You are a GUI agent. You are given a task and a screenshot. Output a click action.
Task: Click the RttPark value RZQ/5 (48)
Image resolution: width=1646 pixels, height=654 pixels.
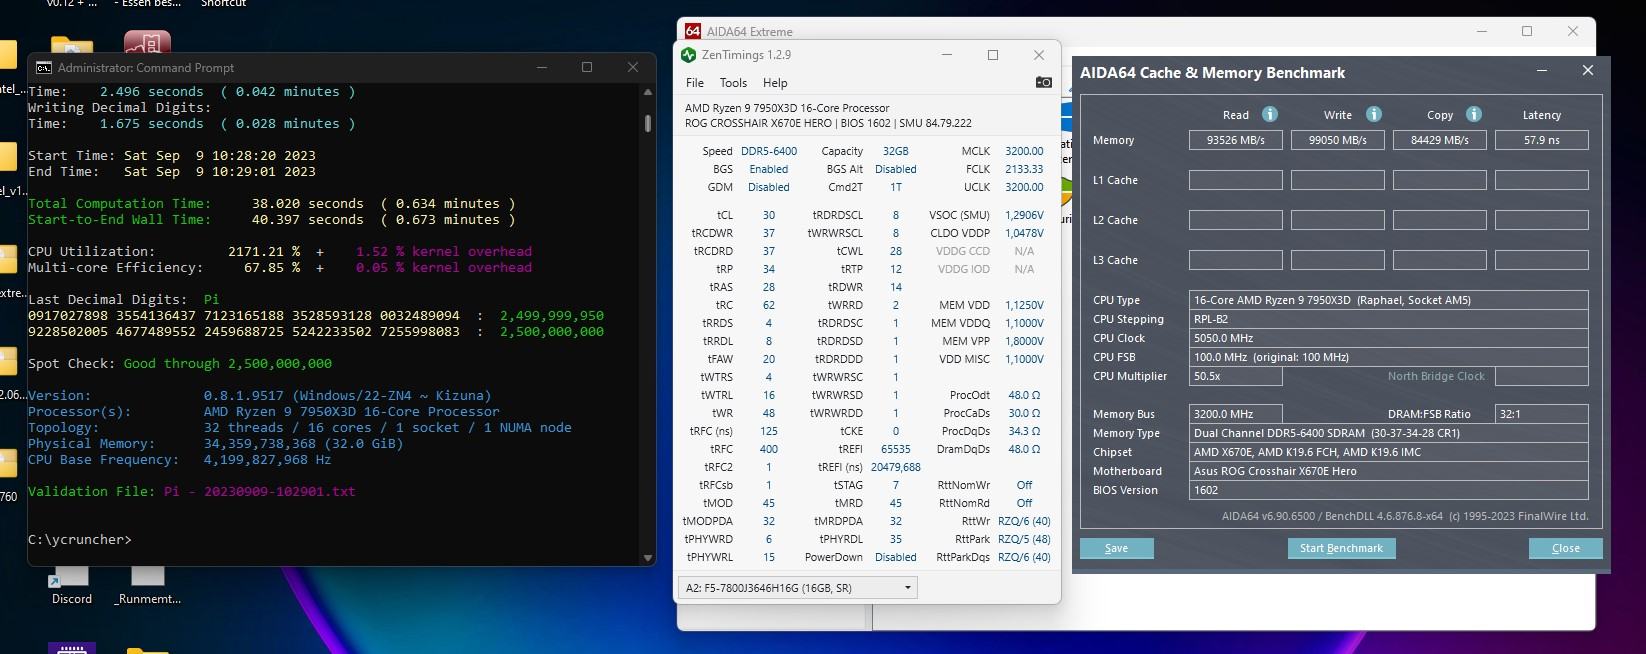pos(1024,539)
